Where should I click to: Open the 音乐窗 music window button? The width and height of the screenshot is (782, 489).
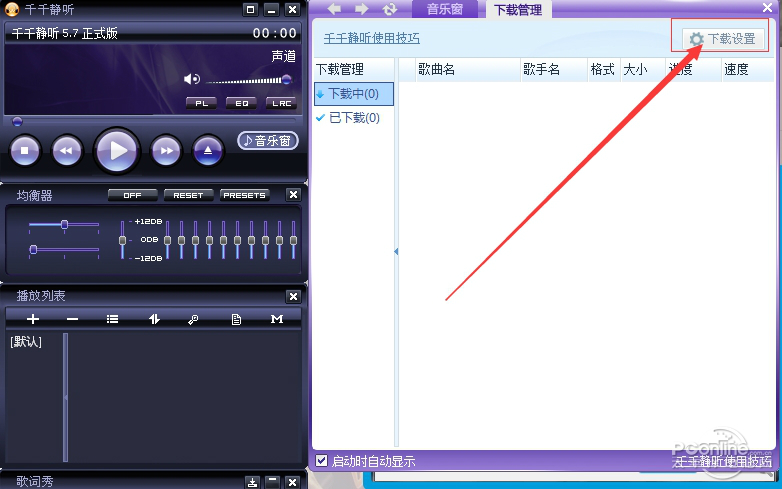pos(268,141)
